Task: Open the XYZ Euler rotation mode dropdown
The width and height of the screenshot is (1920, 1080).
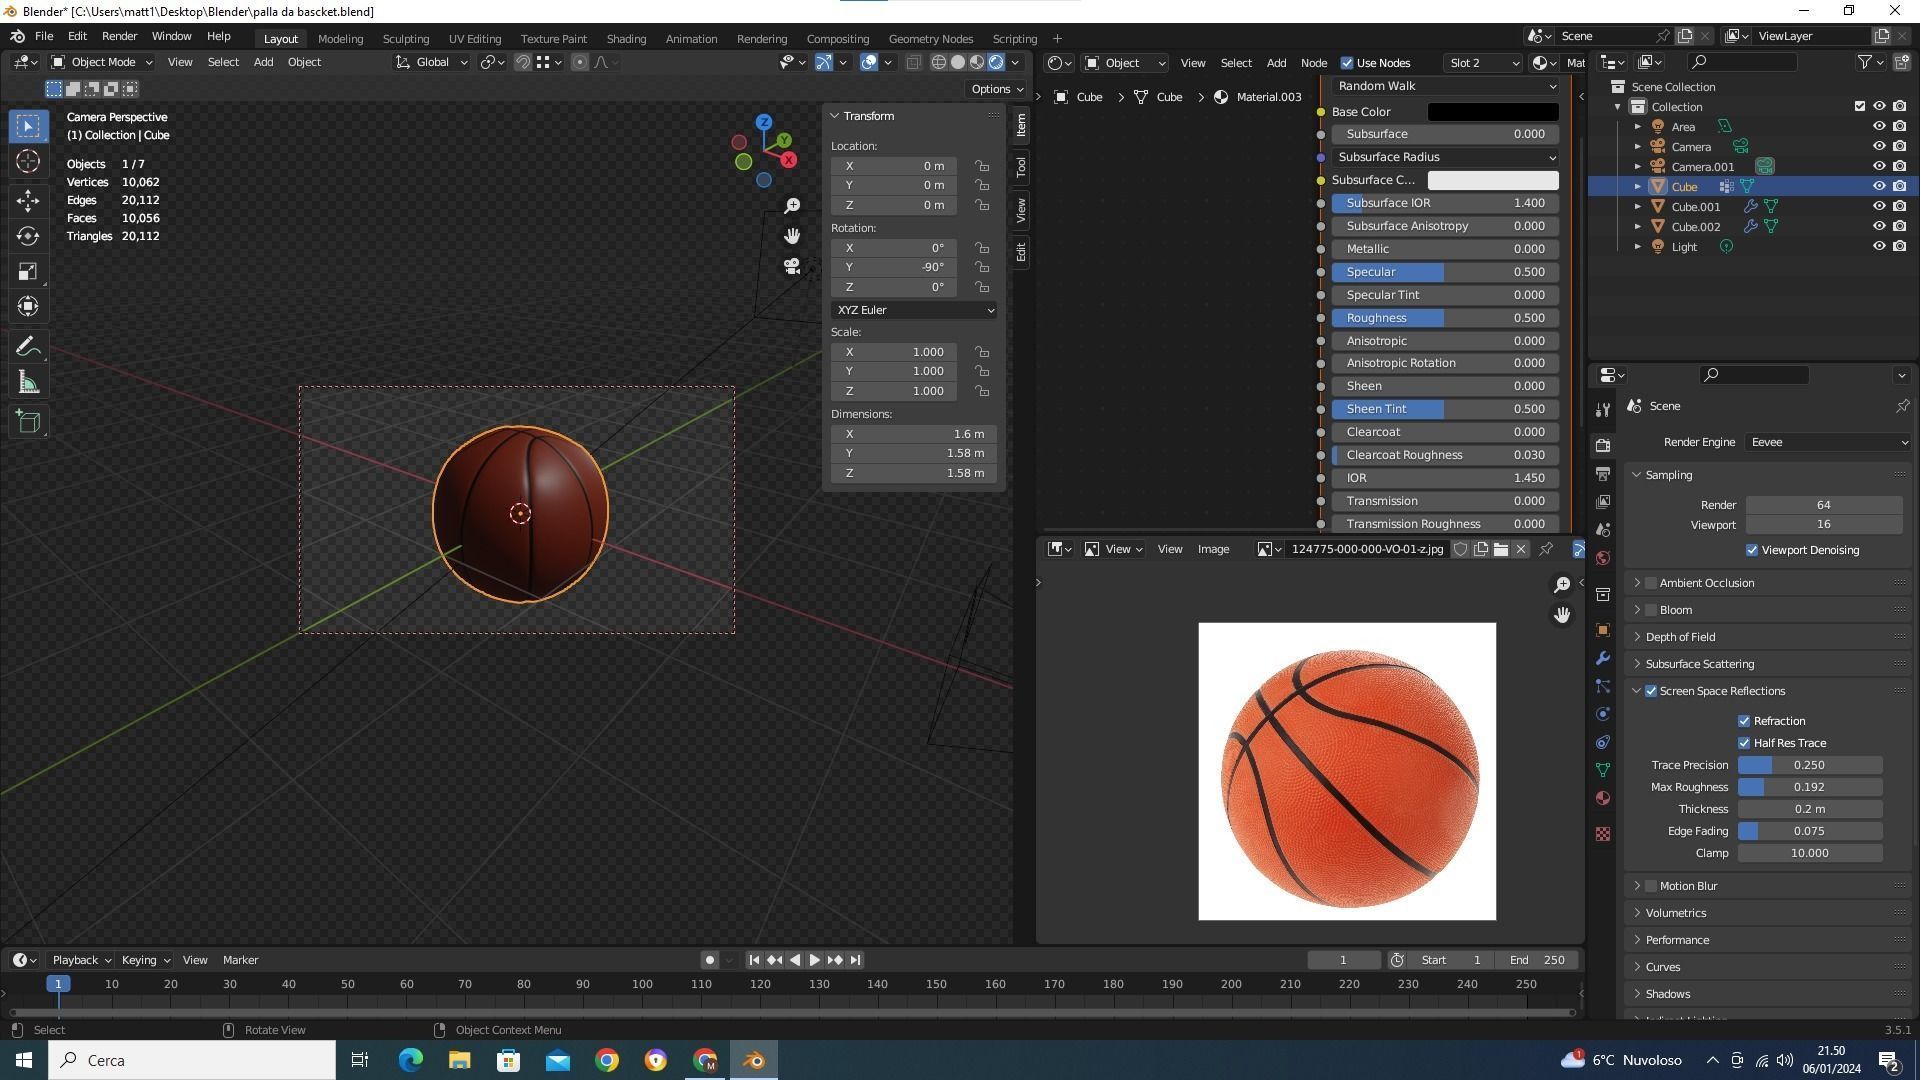Action: [914, 310]
